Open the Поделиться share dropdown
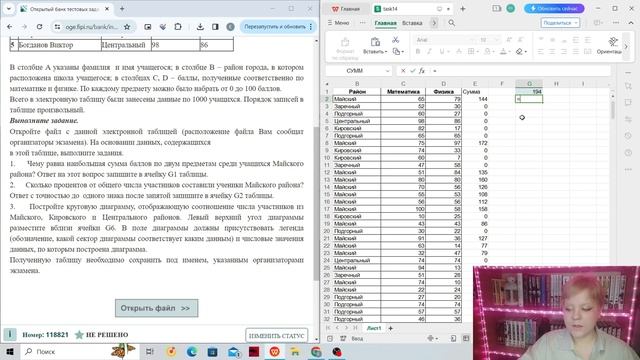Screen dimensions: 640x360 (x=560, y=23)
